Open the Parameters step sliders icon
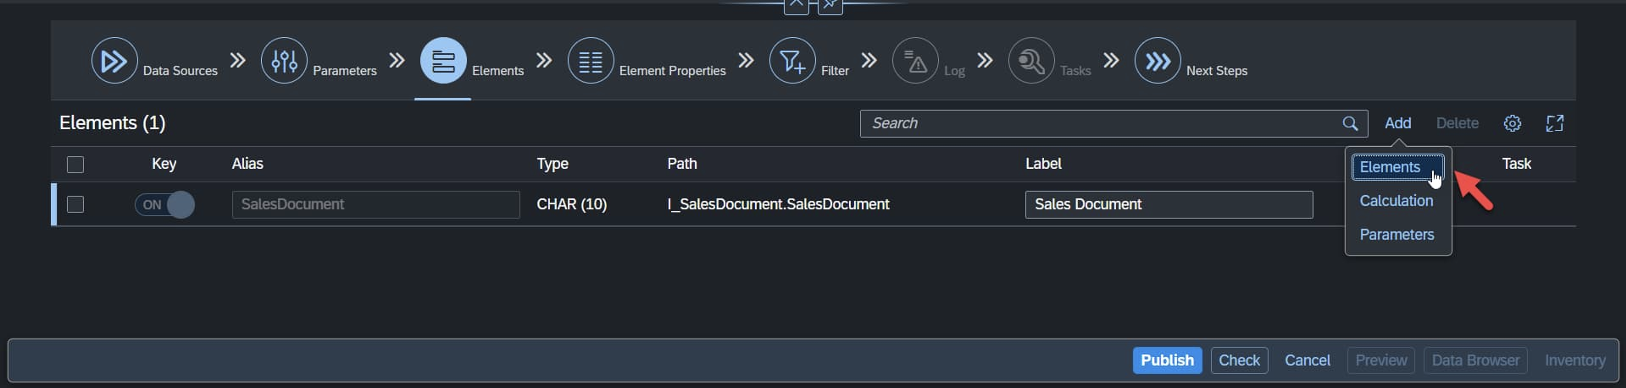This screenshot has width=1626, height=388. 284,61
